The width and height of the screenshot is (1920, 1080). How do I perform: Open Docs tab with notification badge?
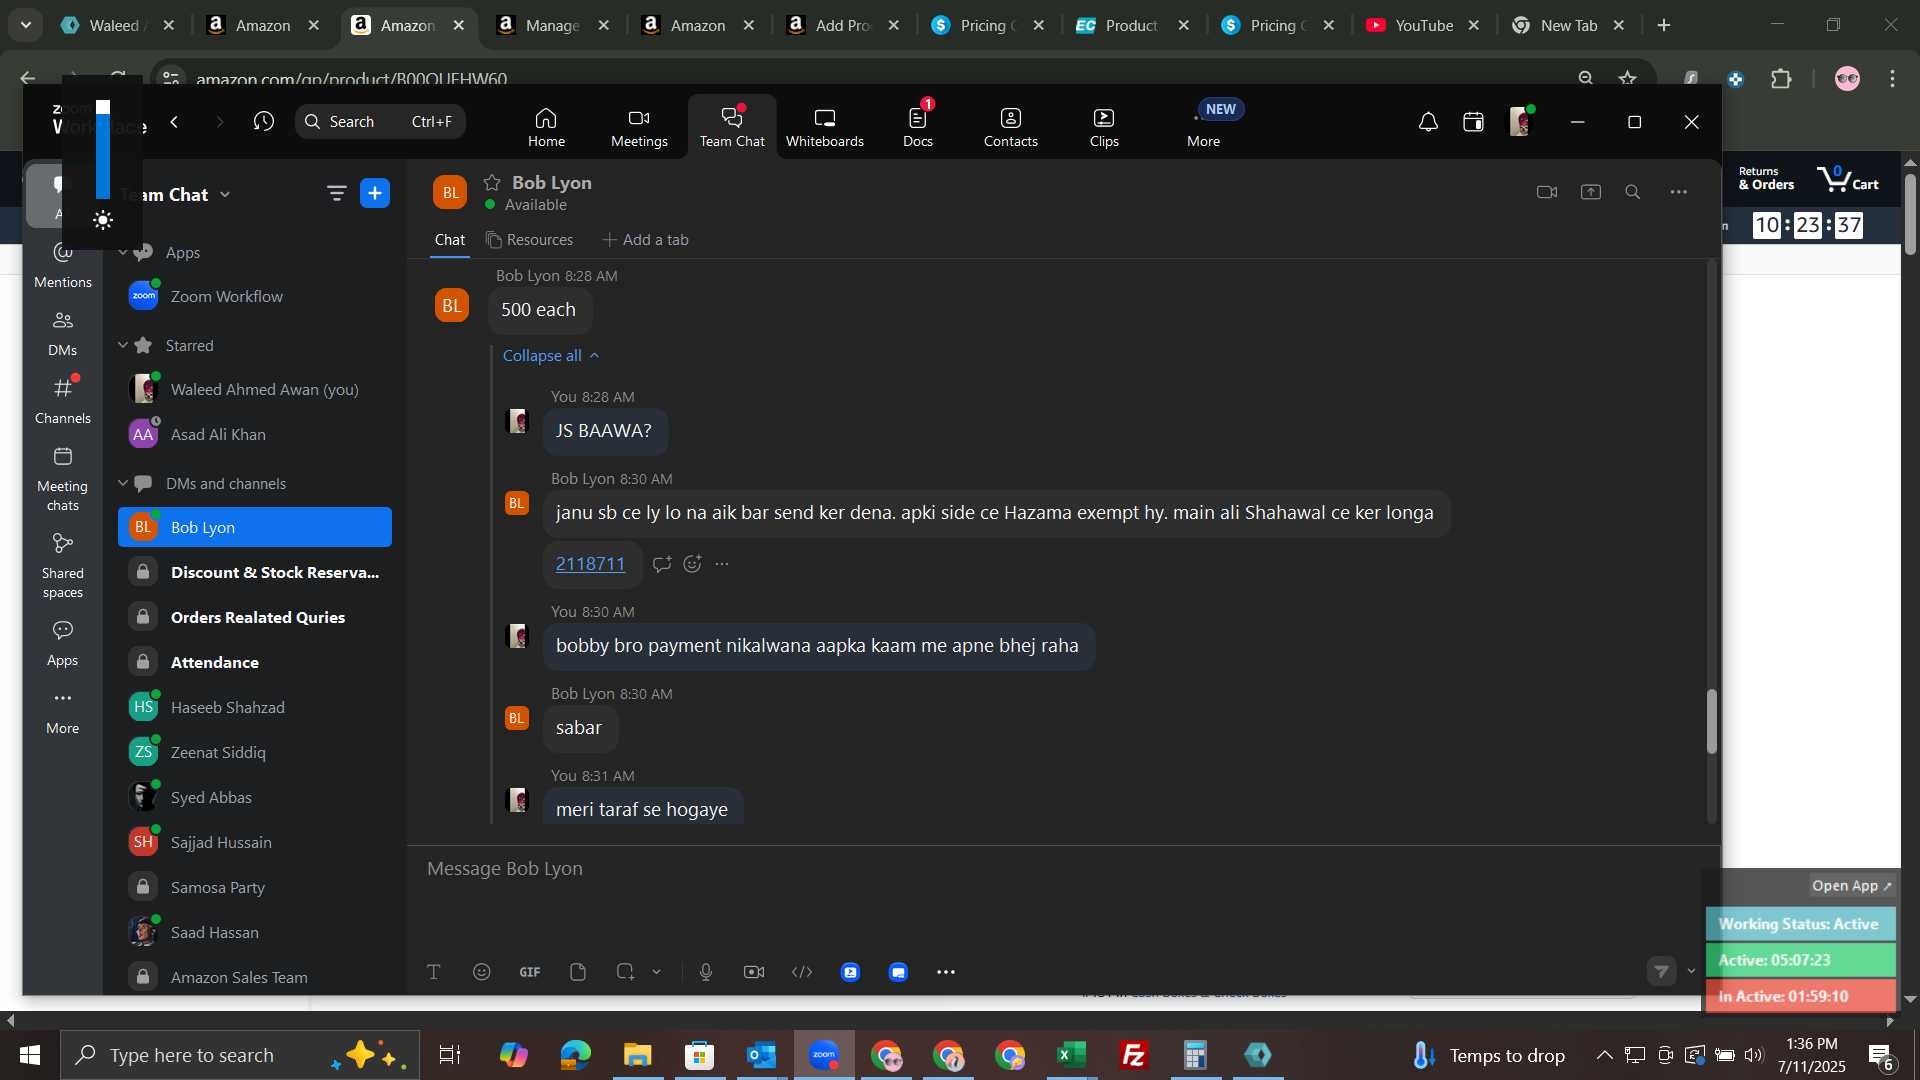(x=917, y=127)
